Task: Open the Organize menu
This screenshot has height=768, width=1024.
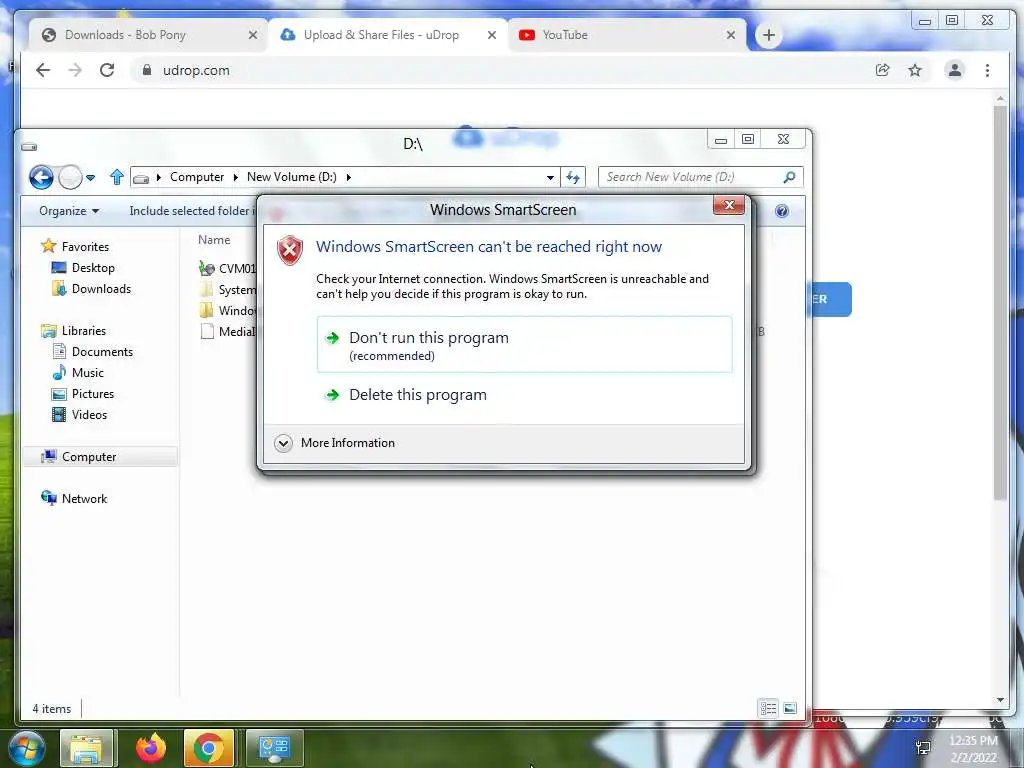Action: click(69, 211)
